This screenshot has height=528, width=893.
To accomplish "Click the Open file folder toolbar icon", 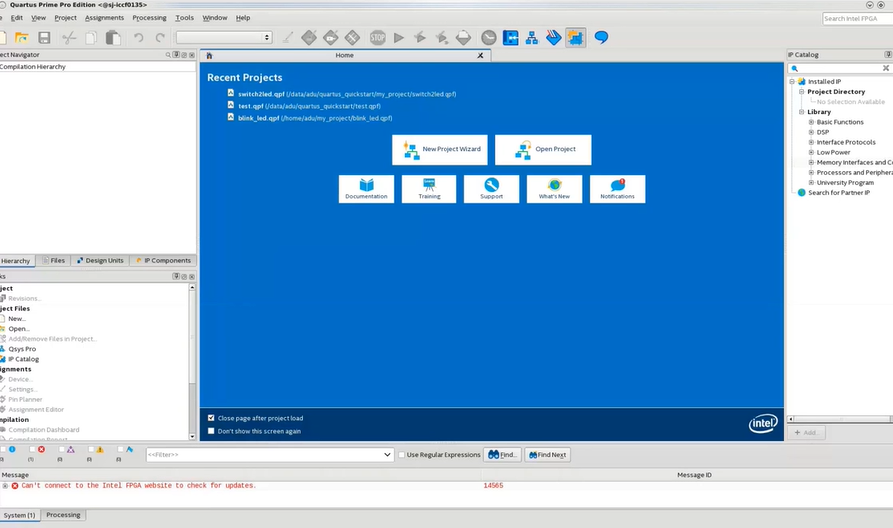I will (x=22, y=38).
